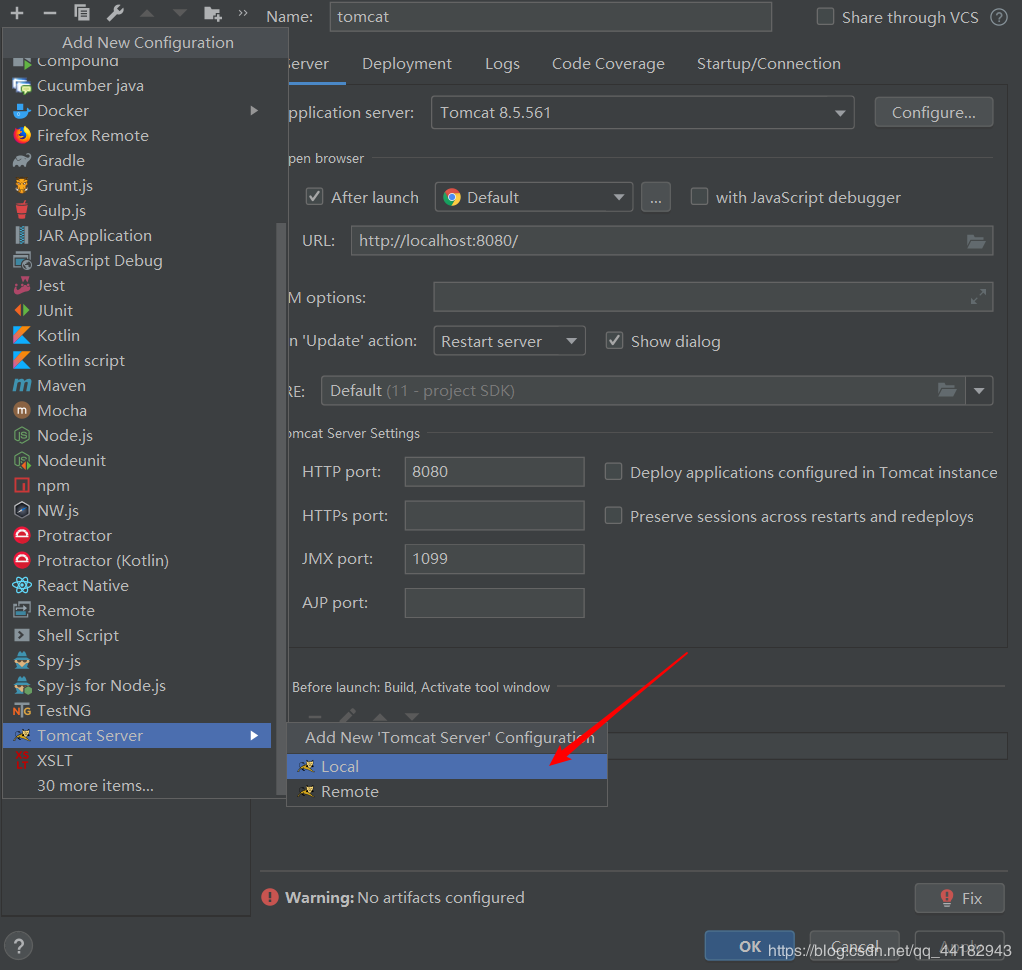
Task: Switch to the Logs tab
Action: 502,64
